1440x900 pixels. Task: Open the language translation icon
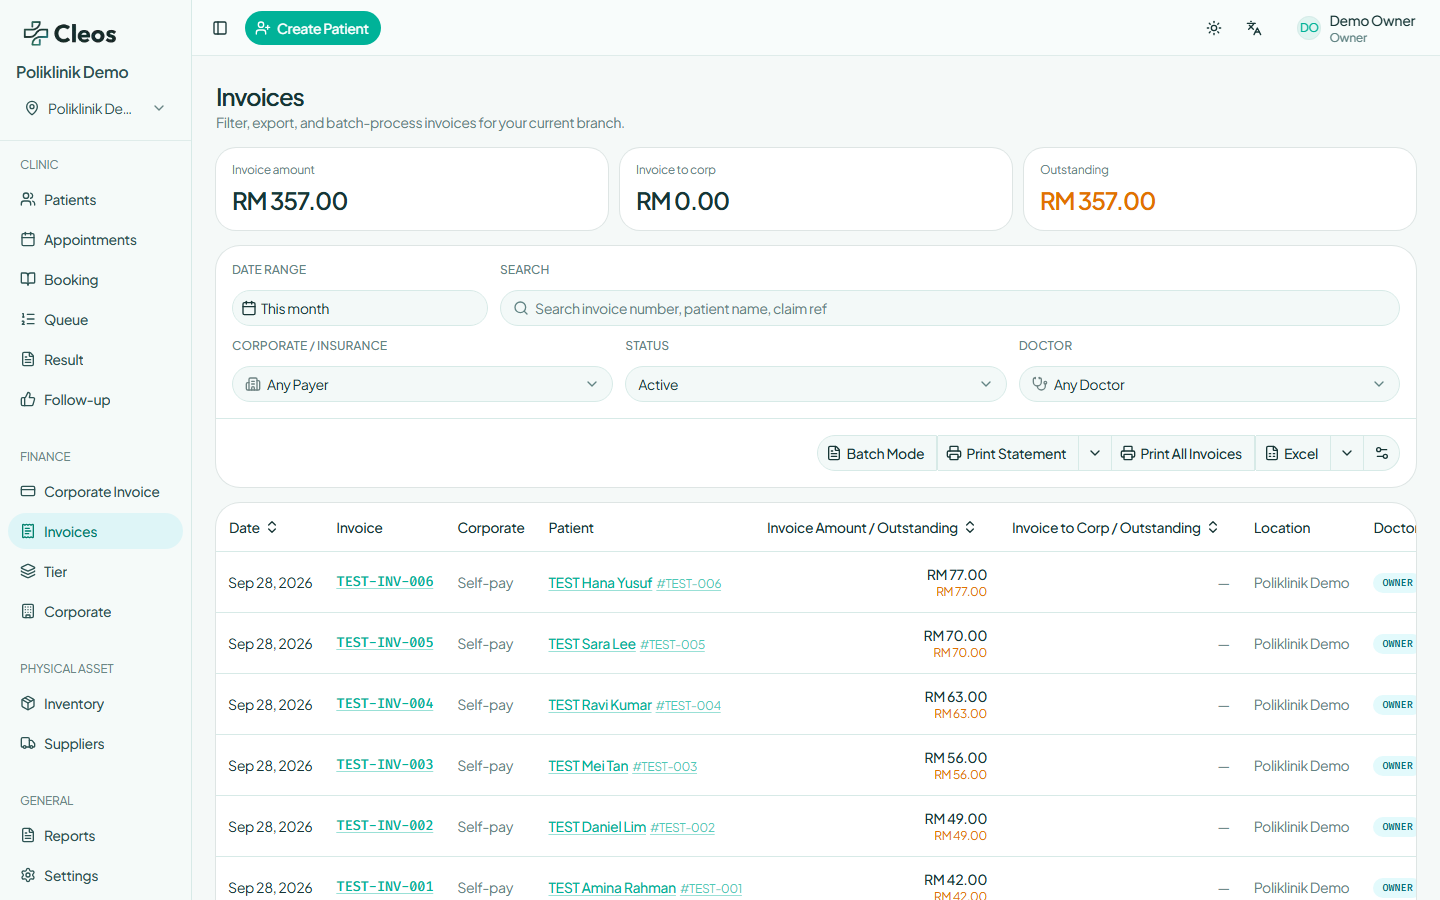[1254, 28]
